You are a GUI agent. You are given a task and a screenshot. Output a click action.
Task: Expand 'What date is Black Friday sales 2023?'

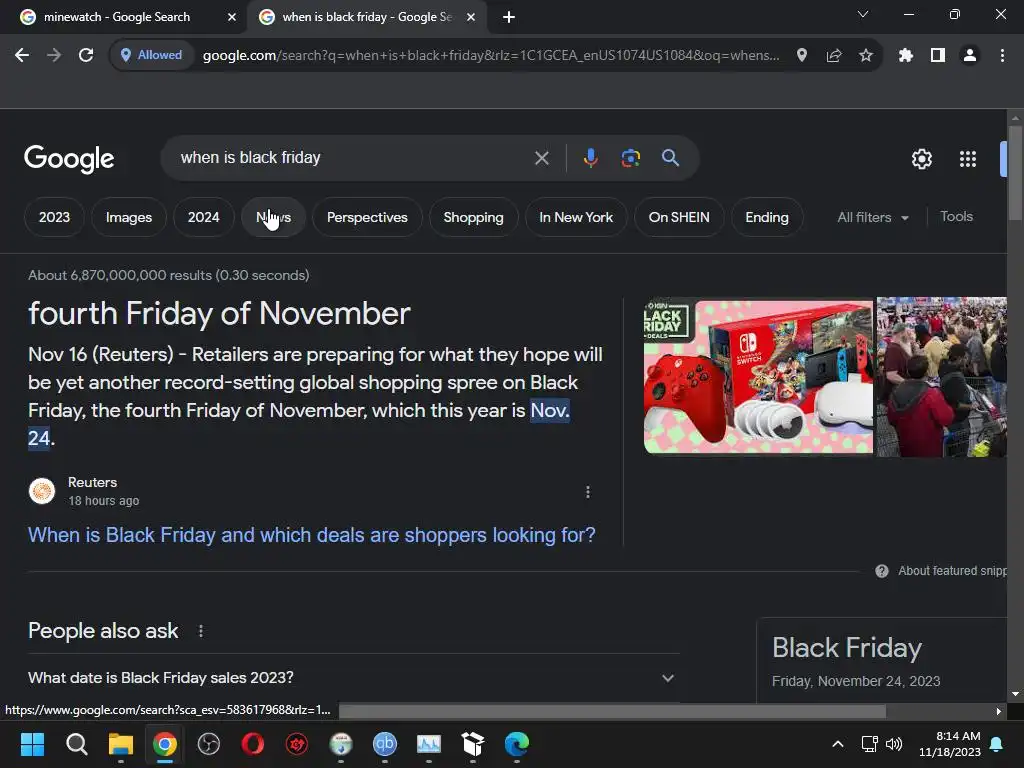353,678
